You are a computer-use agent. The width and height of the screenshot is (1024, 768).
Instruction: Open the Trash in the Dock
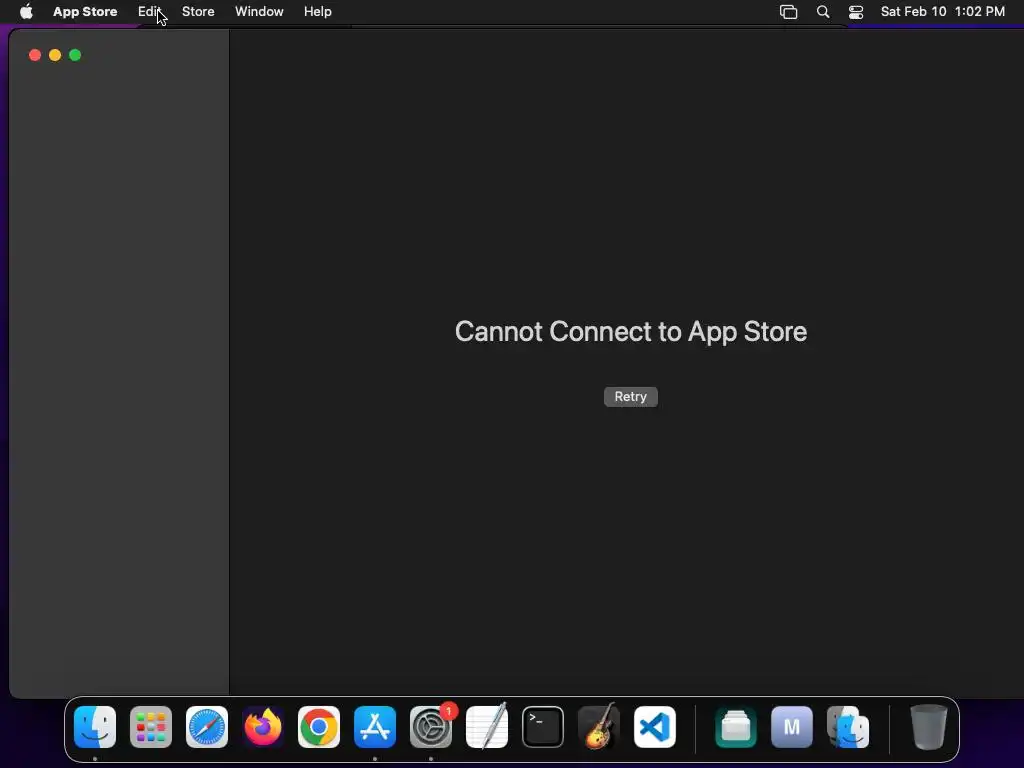(928, 727)
